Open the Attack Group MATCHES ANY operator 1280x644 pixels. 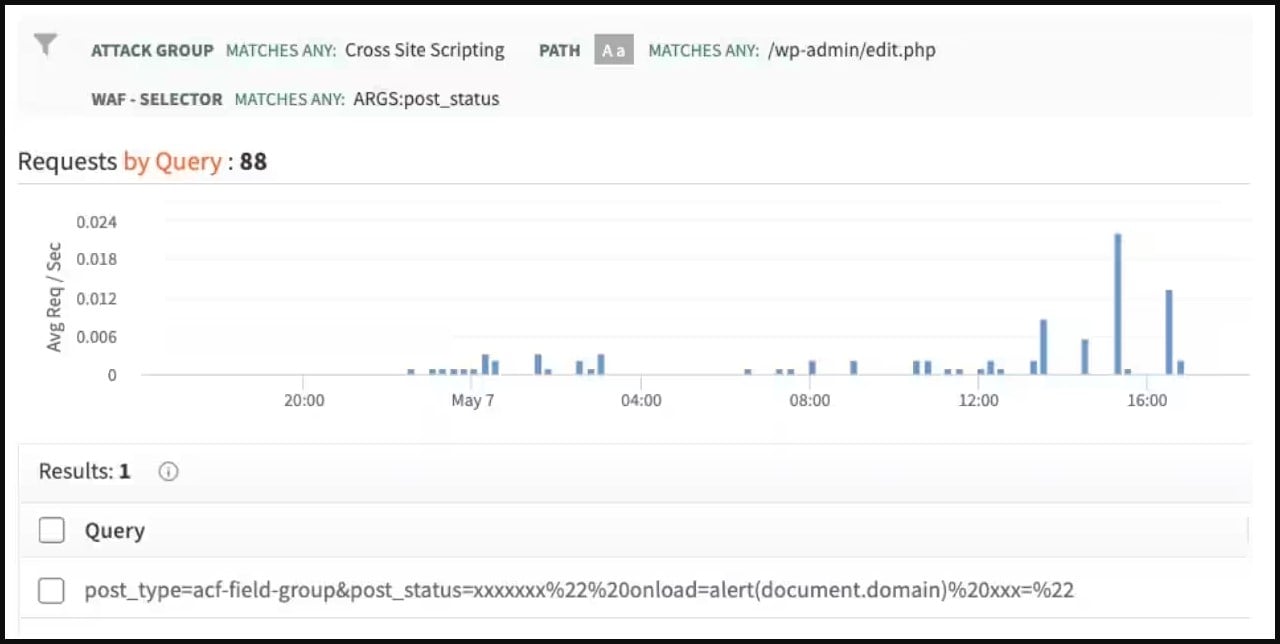click(281, 50)
